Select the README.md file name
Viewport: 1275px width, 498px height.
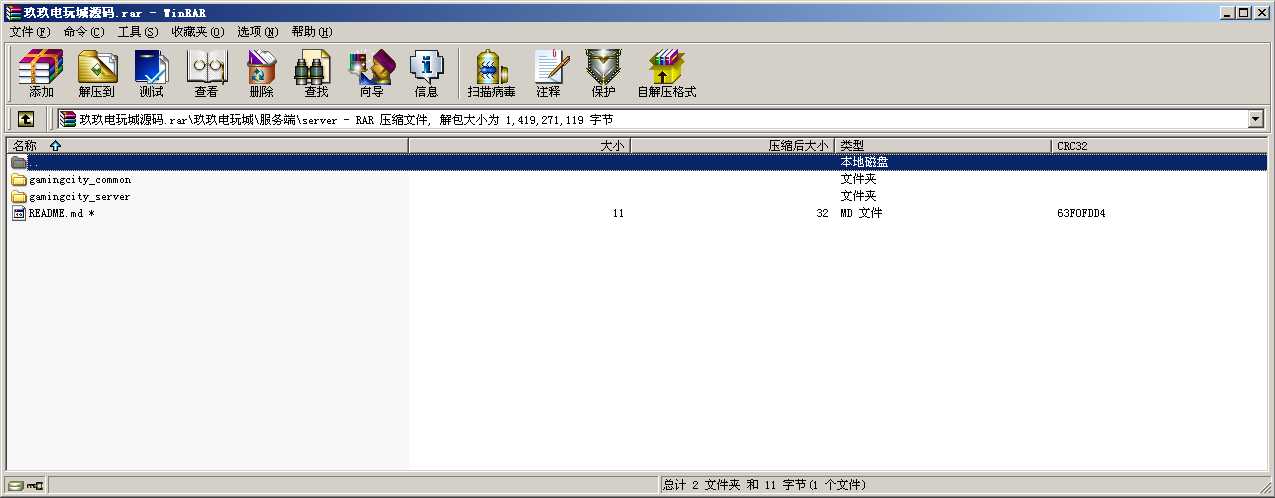click(61, 213)
